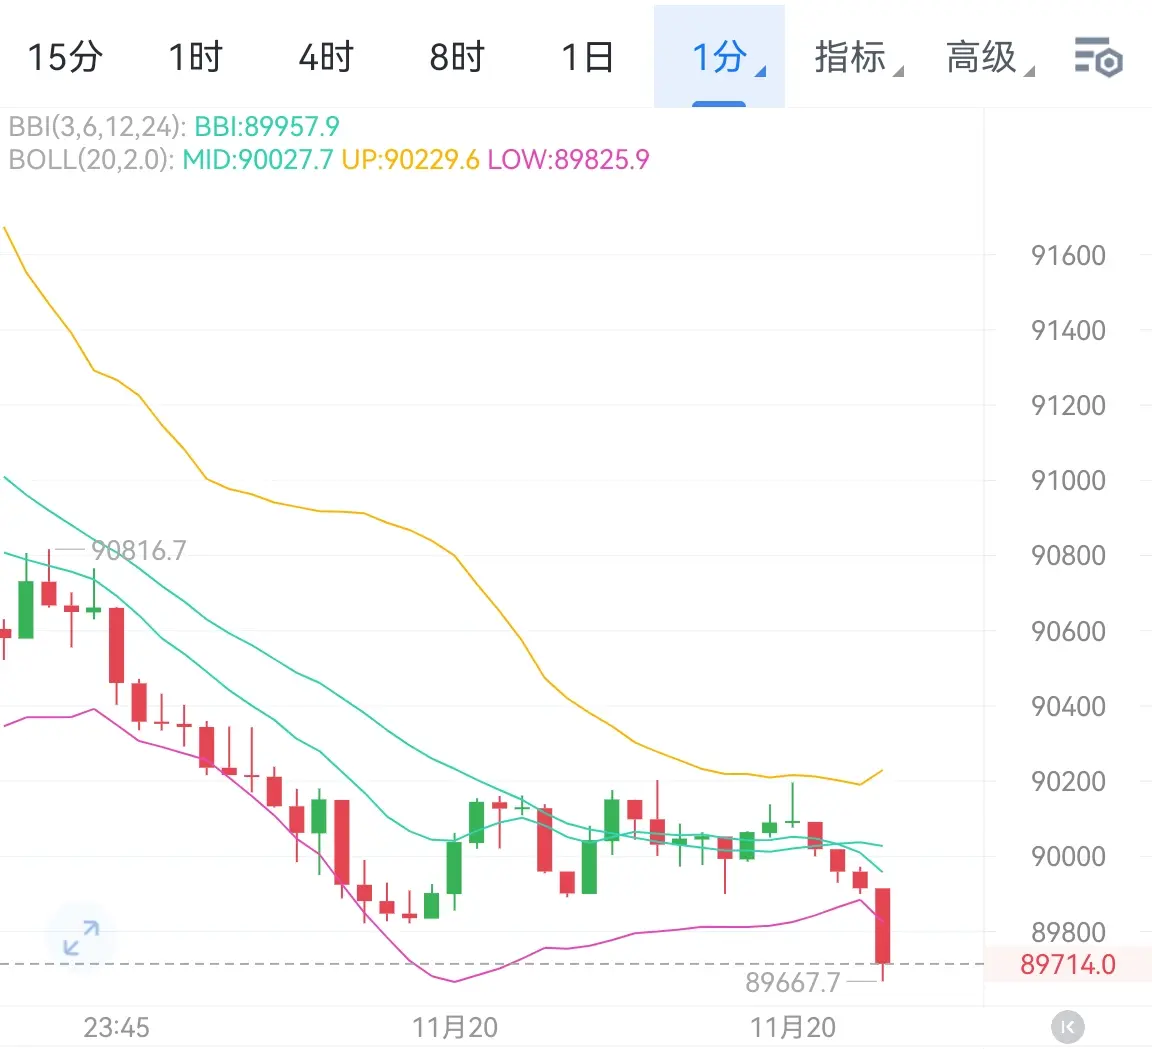Tap the fullscreen expand arrows icon

[x=81, y=937]
